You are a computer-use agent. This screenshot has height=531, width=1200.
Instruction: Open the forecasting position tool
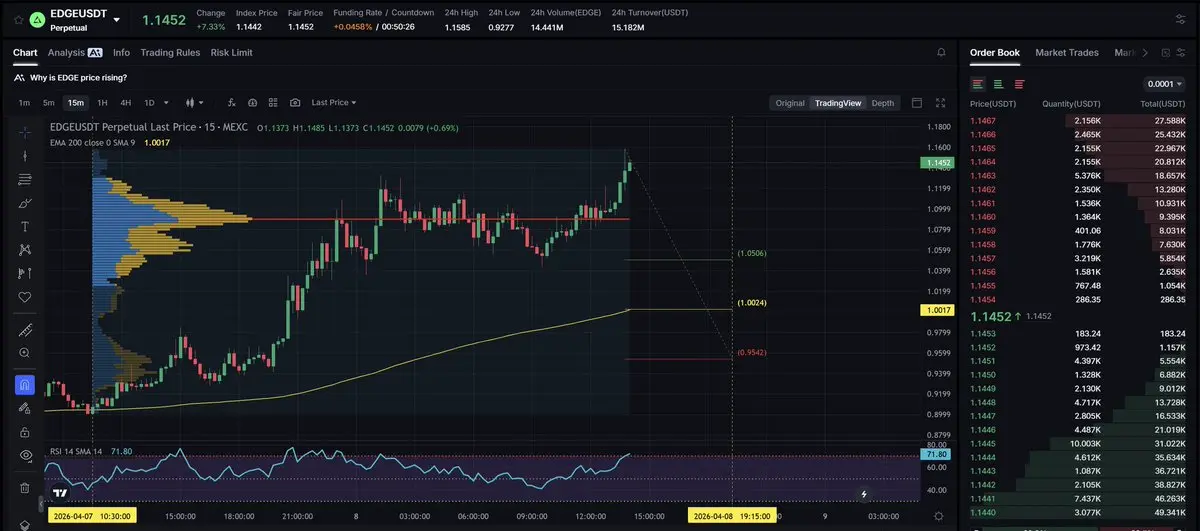click(x=25, y=273)
